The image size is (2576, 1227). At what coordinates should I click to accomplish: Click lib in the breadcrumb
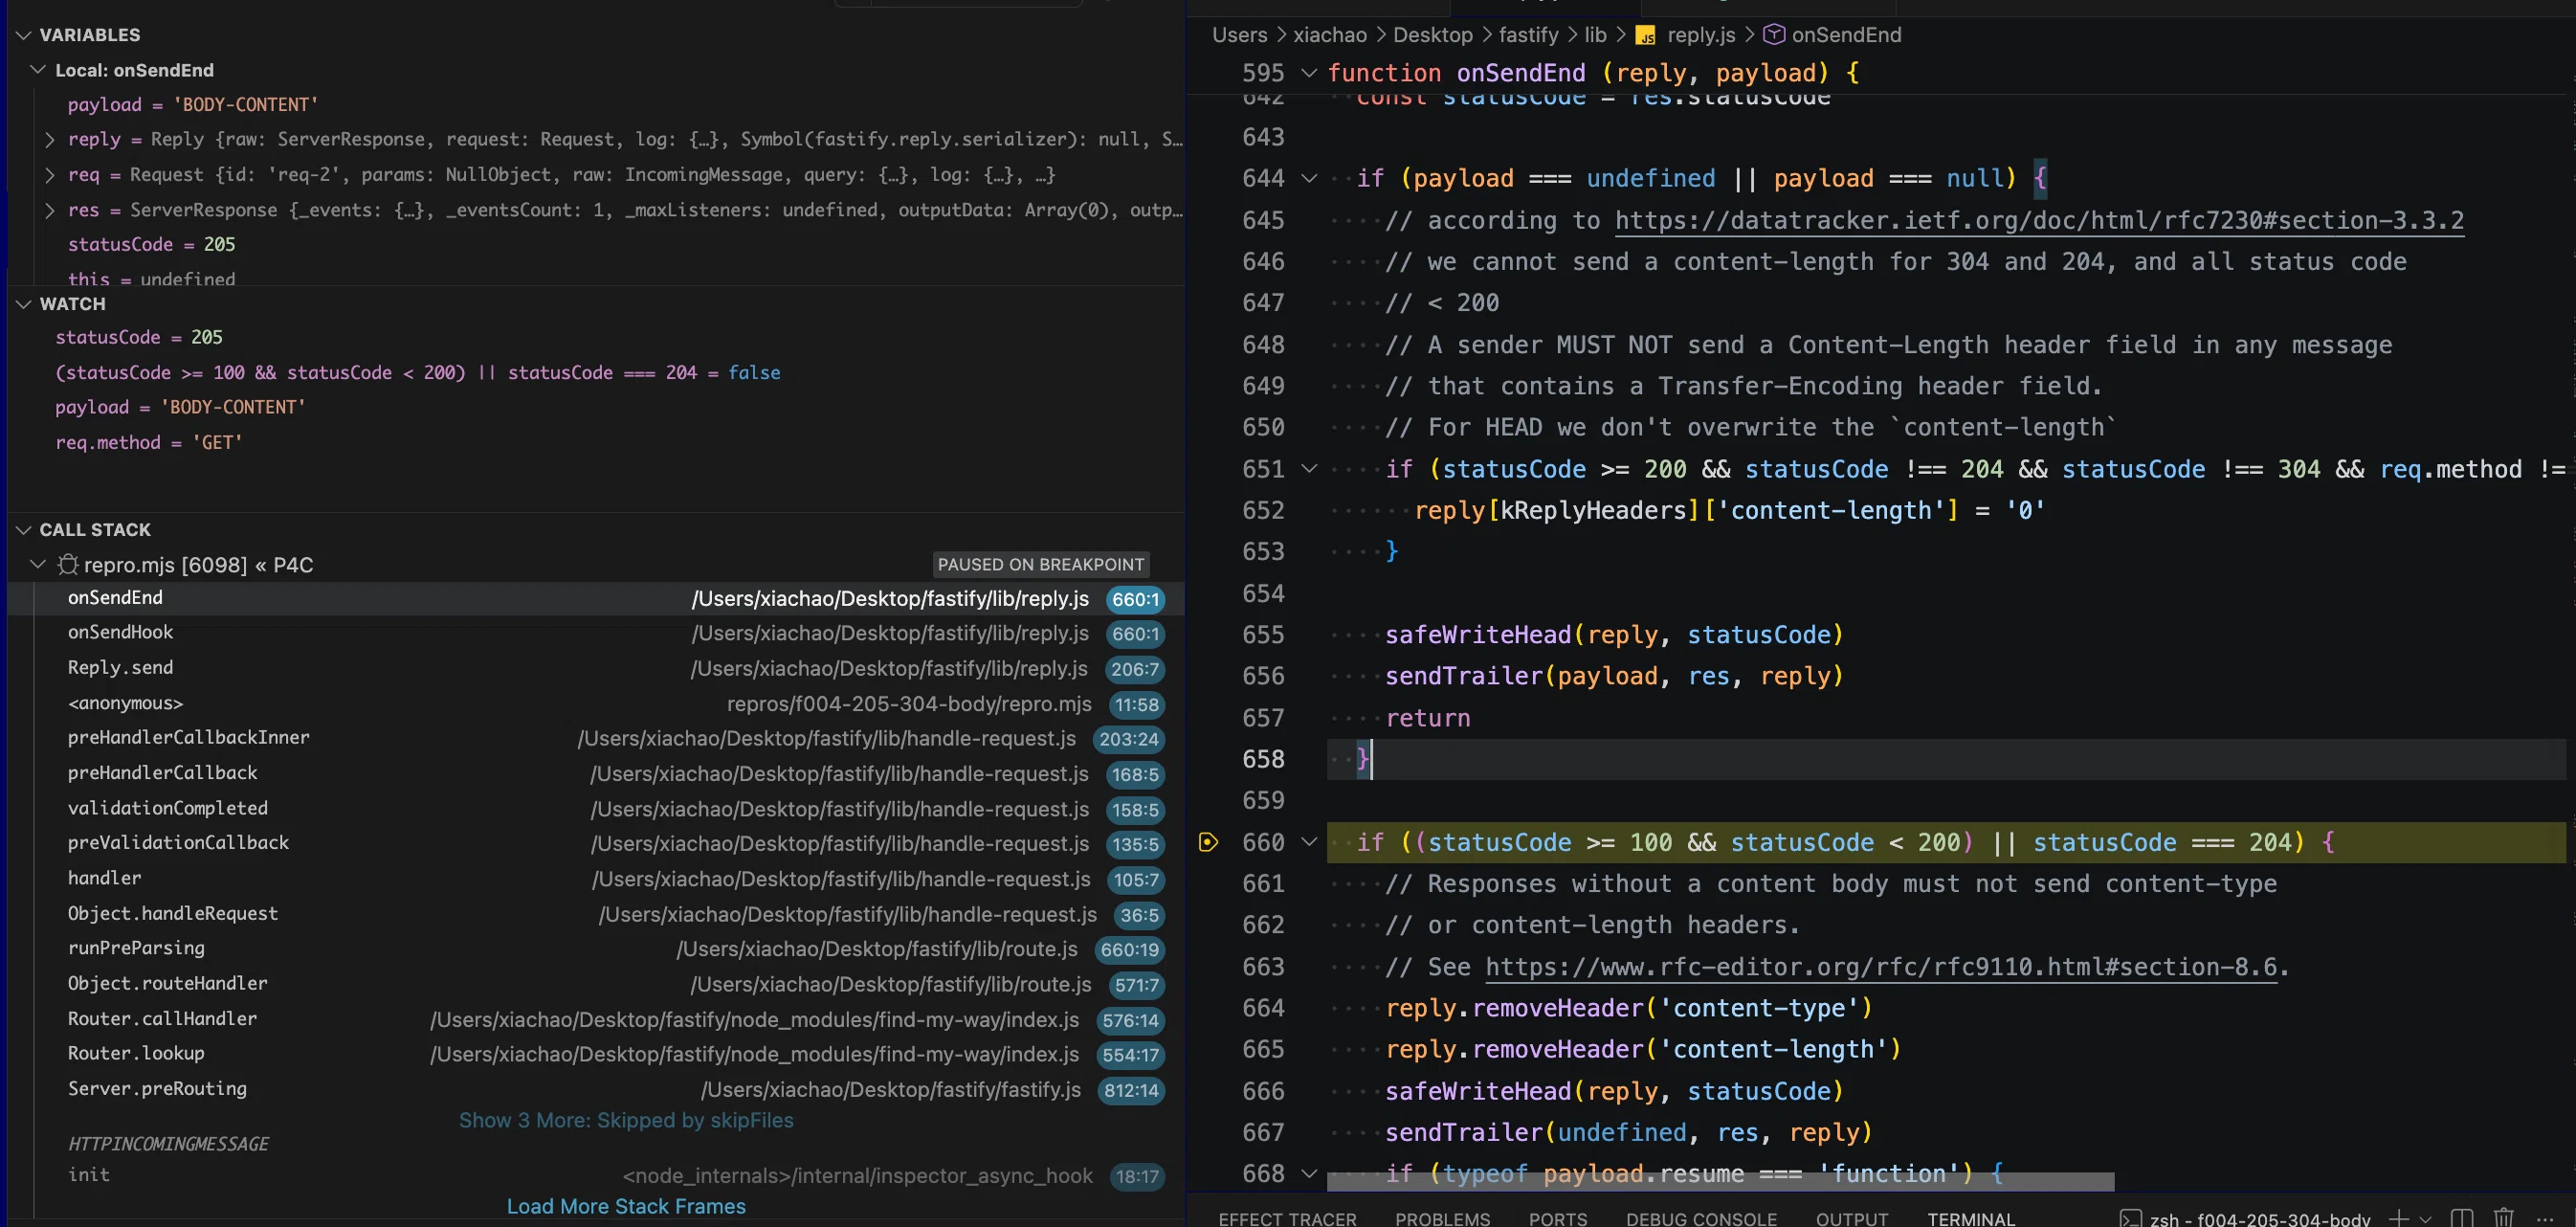1595,35
